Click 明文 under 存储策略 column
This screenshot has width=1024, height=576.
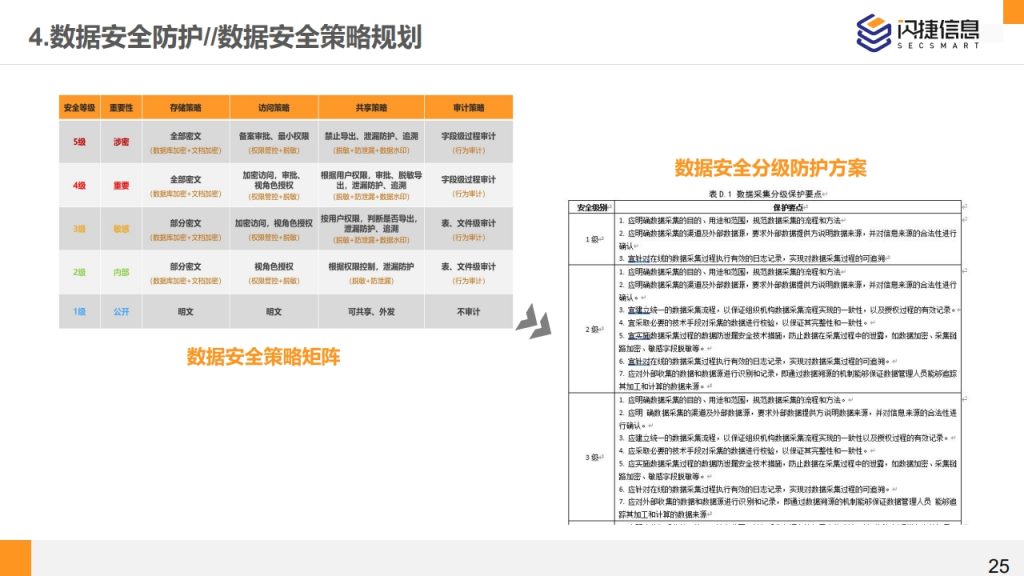pos(185,312)
